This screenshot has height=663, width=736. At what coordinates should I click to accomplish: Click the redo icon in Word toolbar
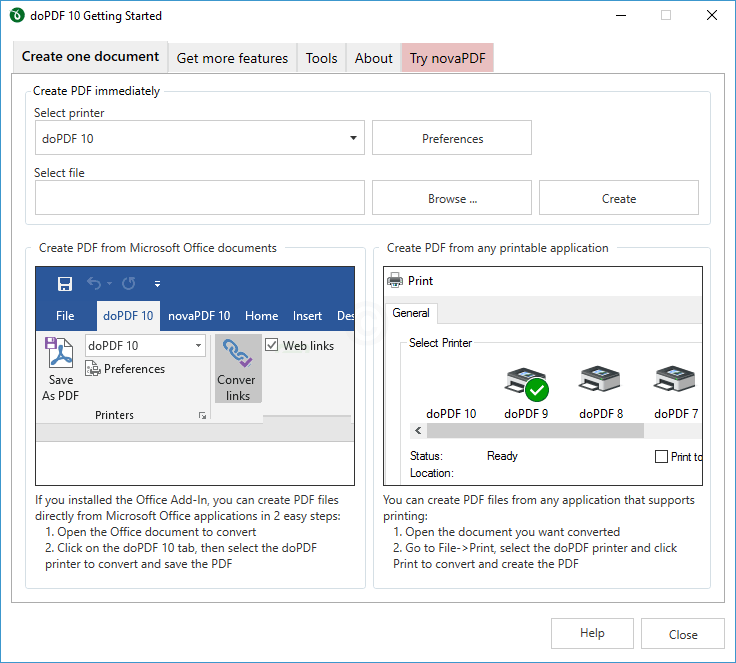coord(128,284)
